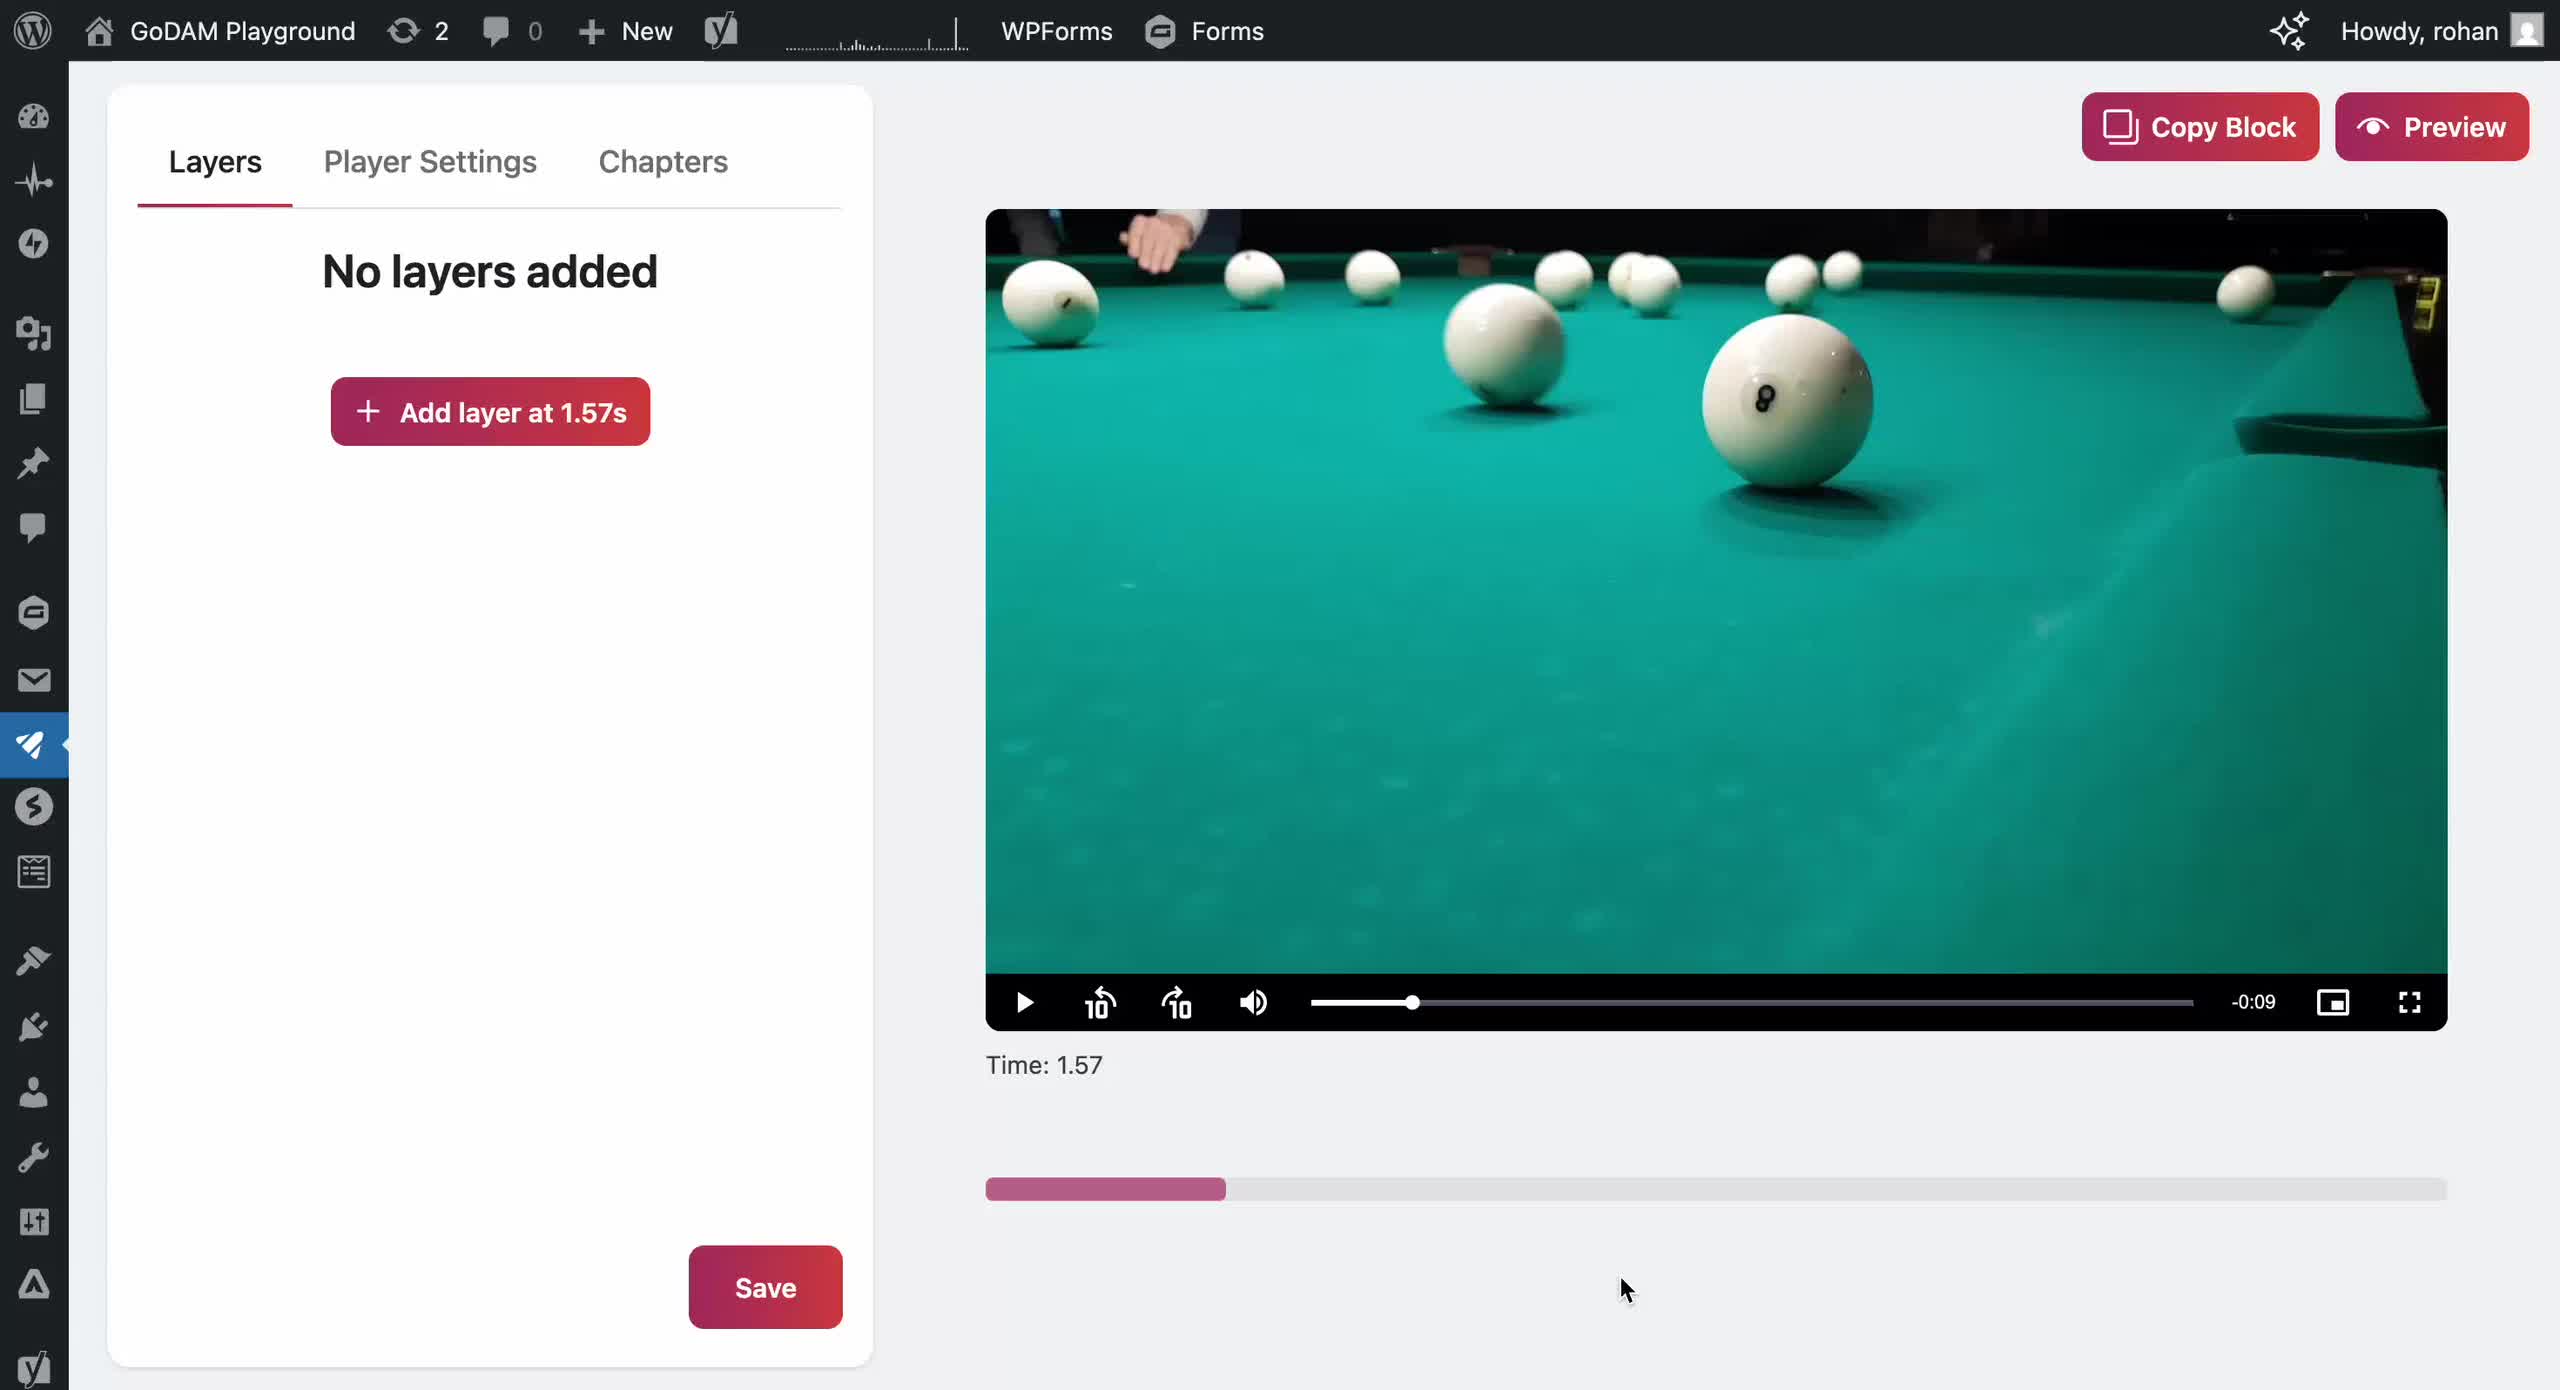
Task: Toggle picture-in-picture mode on the player
Action: coord(2334,1003)
